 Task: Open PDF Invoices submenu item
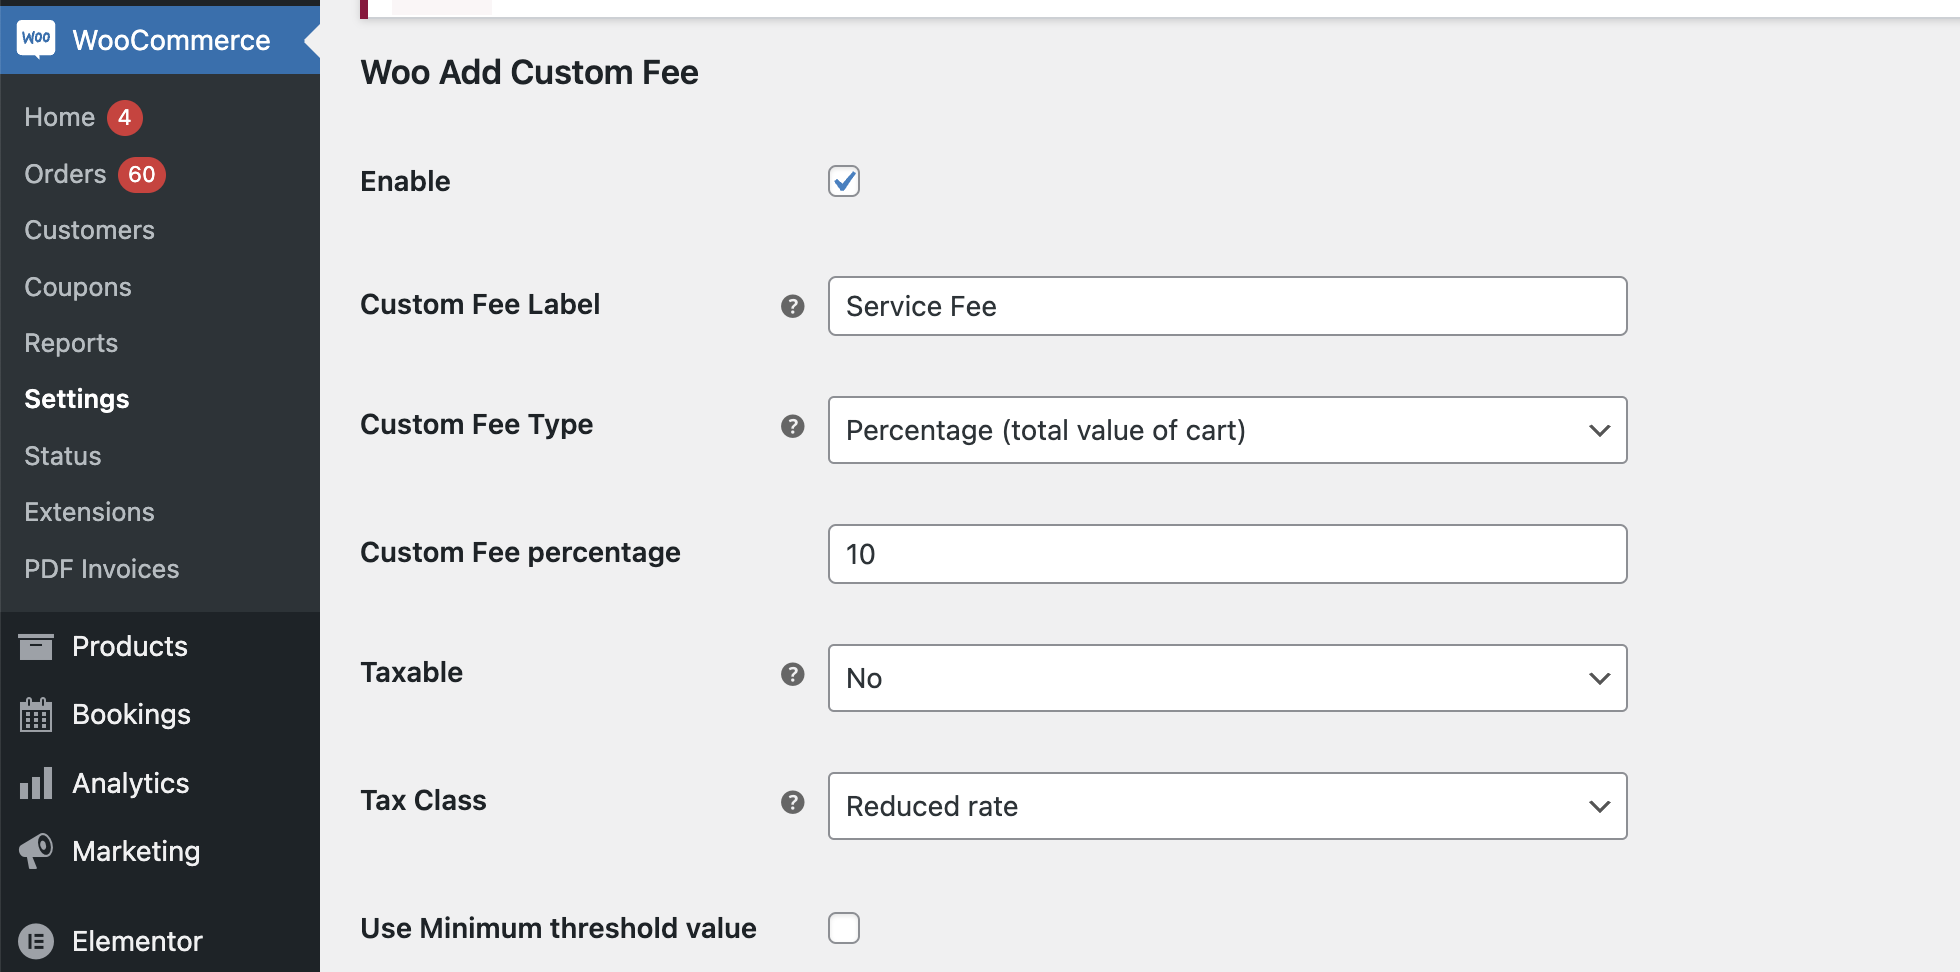click(102, 569)
